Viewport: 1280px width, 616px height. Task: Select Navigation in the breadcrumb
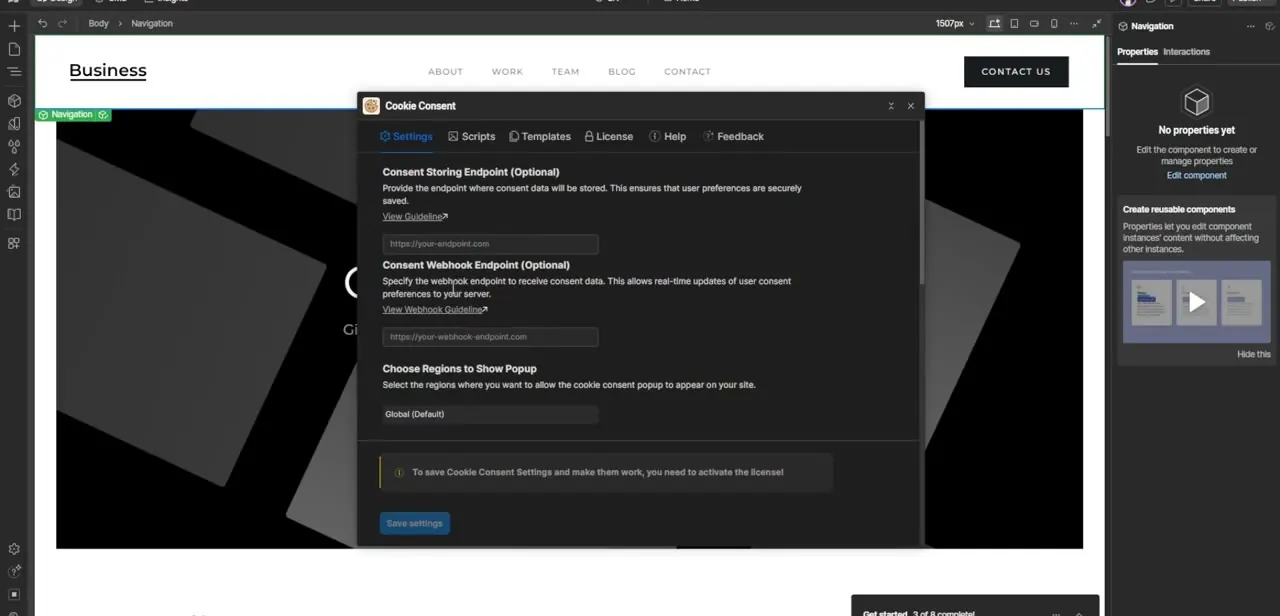pyautogui.click(x=152, y=23)
